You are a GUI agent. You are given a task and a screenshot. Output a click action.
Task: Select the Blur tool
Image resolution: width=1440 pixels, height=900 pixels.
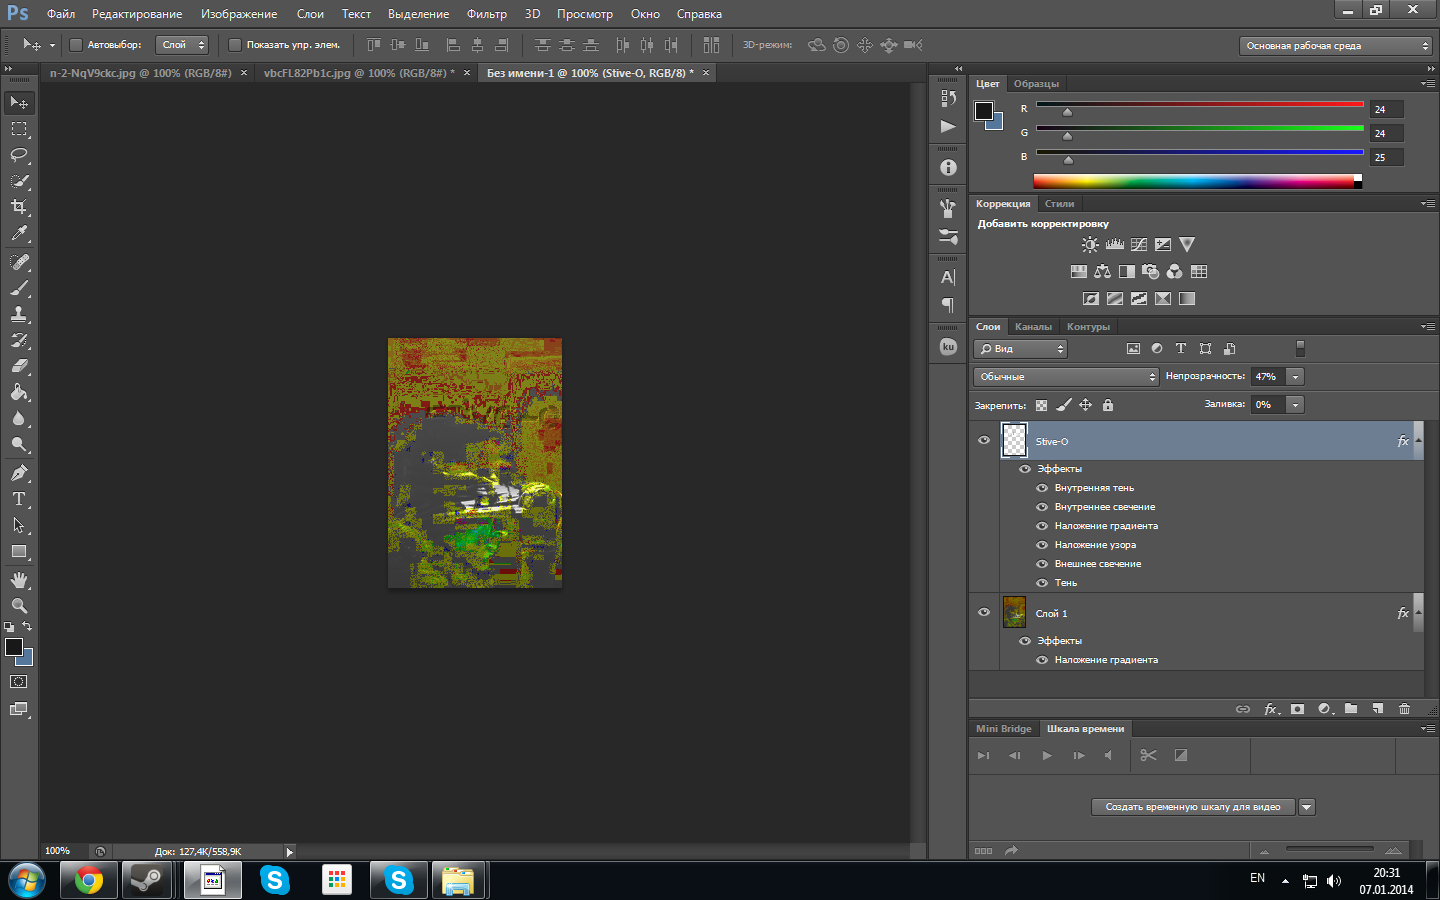19,418
